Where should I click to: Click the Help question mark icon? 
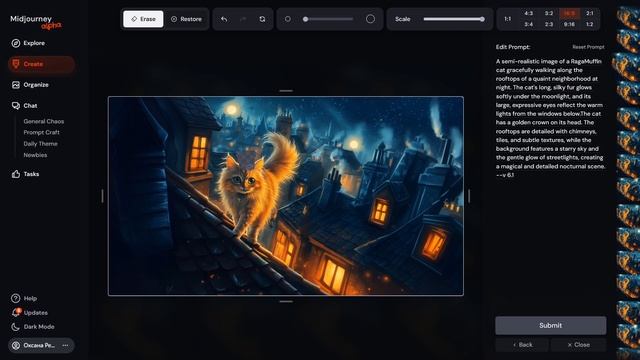(16, 298)
